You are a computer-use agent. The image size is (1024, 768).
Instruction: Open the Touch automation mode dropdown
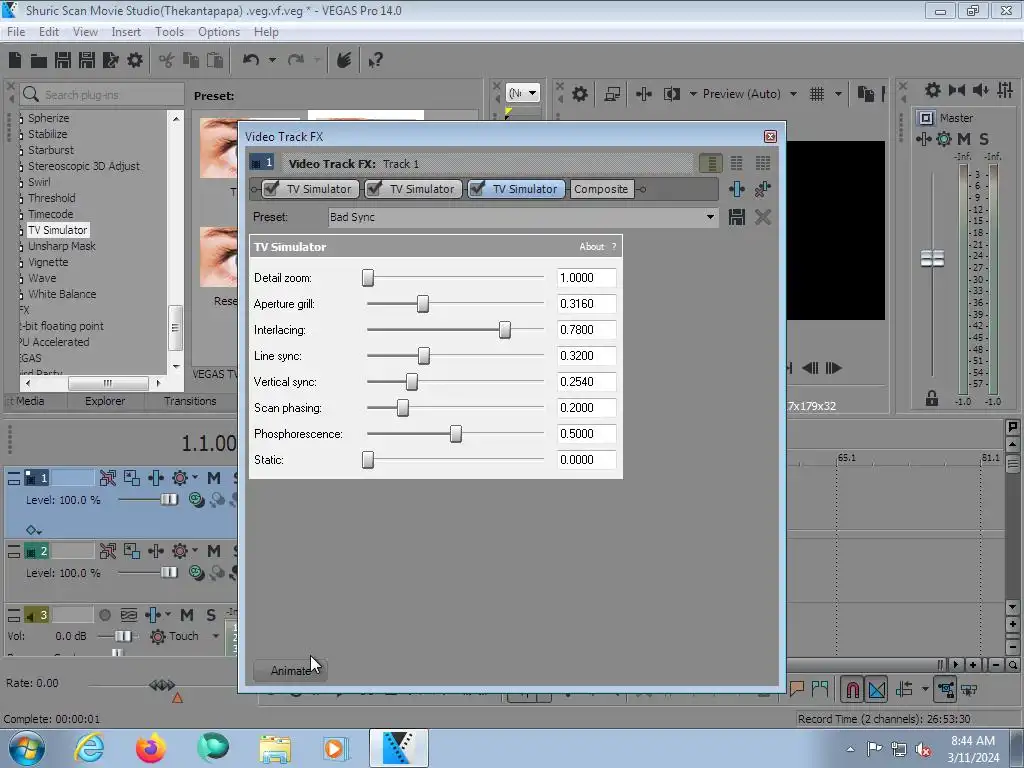(x=216, y=636)
